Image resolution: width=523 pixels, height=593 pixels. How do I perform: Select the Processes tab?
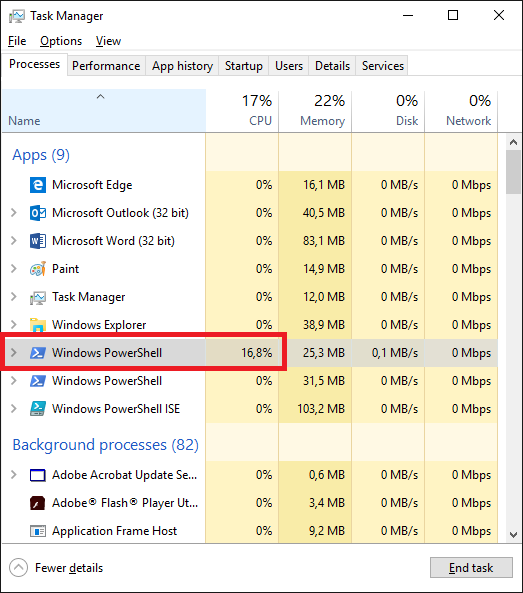(34, 64)
